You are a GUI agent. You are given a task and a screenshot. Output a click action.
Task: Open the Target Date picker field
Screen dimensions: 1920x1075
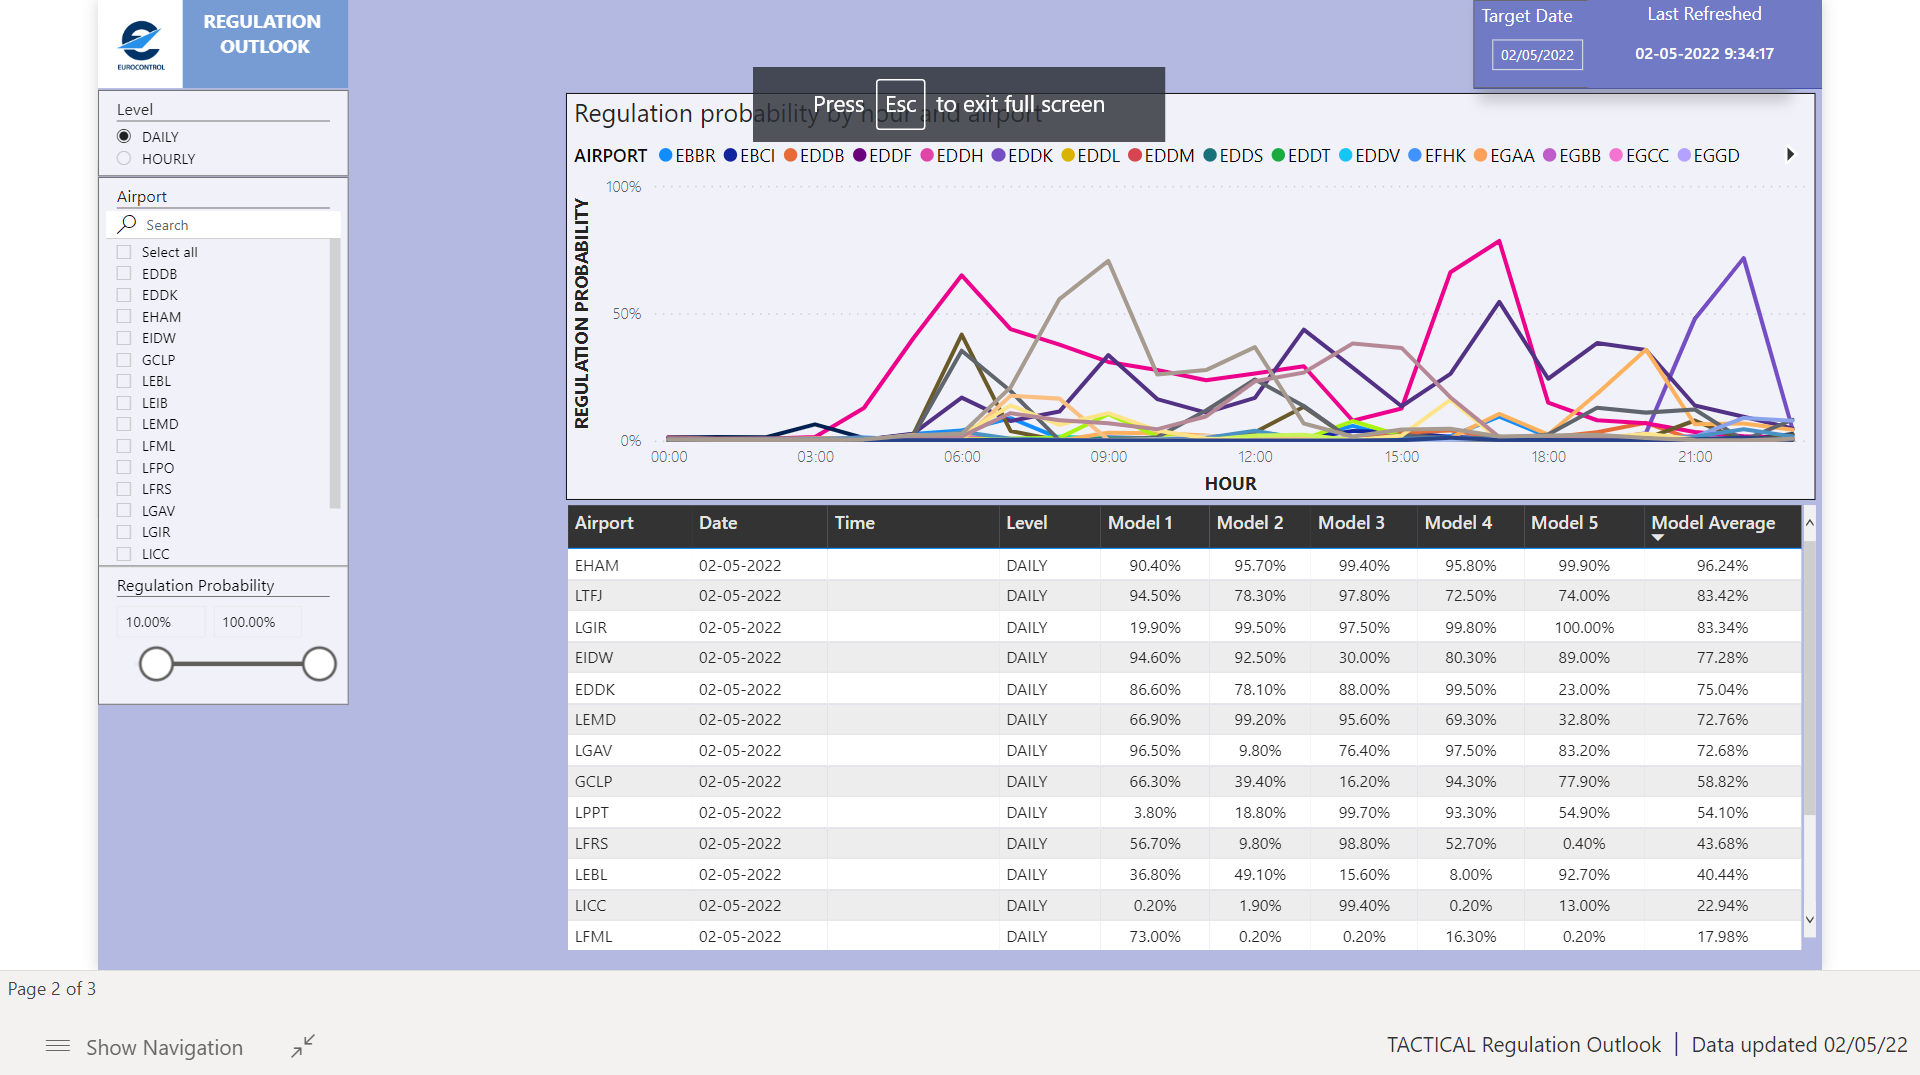click(1537, 55)
